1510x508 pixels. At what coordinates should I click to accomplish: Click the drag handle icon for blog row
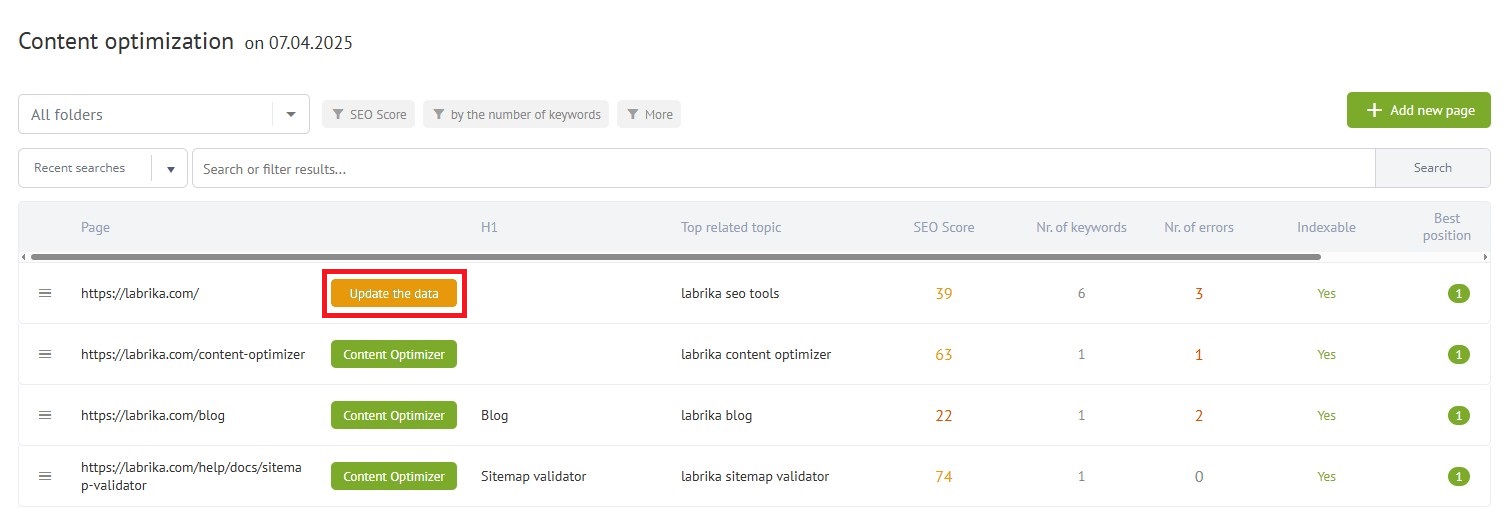coord(45,416)
